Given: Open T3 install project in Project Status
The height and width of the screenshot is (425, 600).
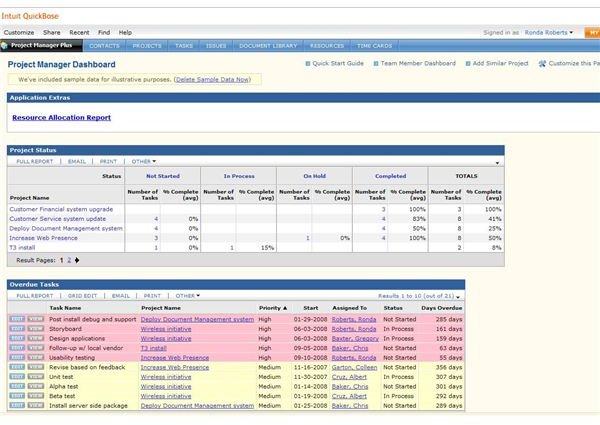Looking at the screenshot, I should coord(22,248).
